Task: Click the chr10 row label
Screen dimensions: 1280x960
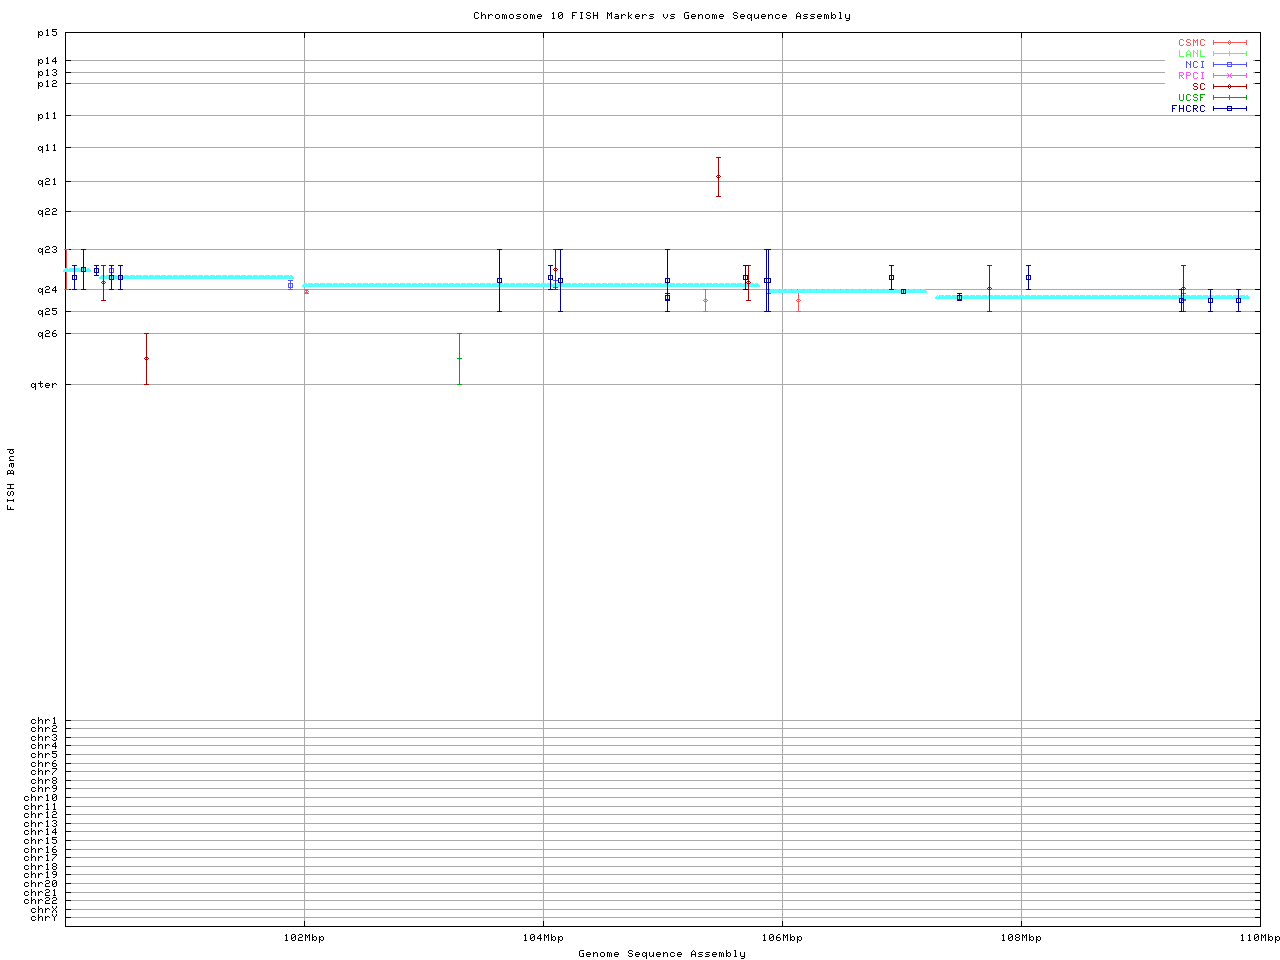Action: [43, 798]
